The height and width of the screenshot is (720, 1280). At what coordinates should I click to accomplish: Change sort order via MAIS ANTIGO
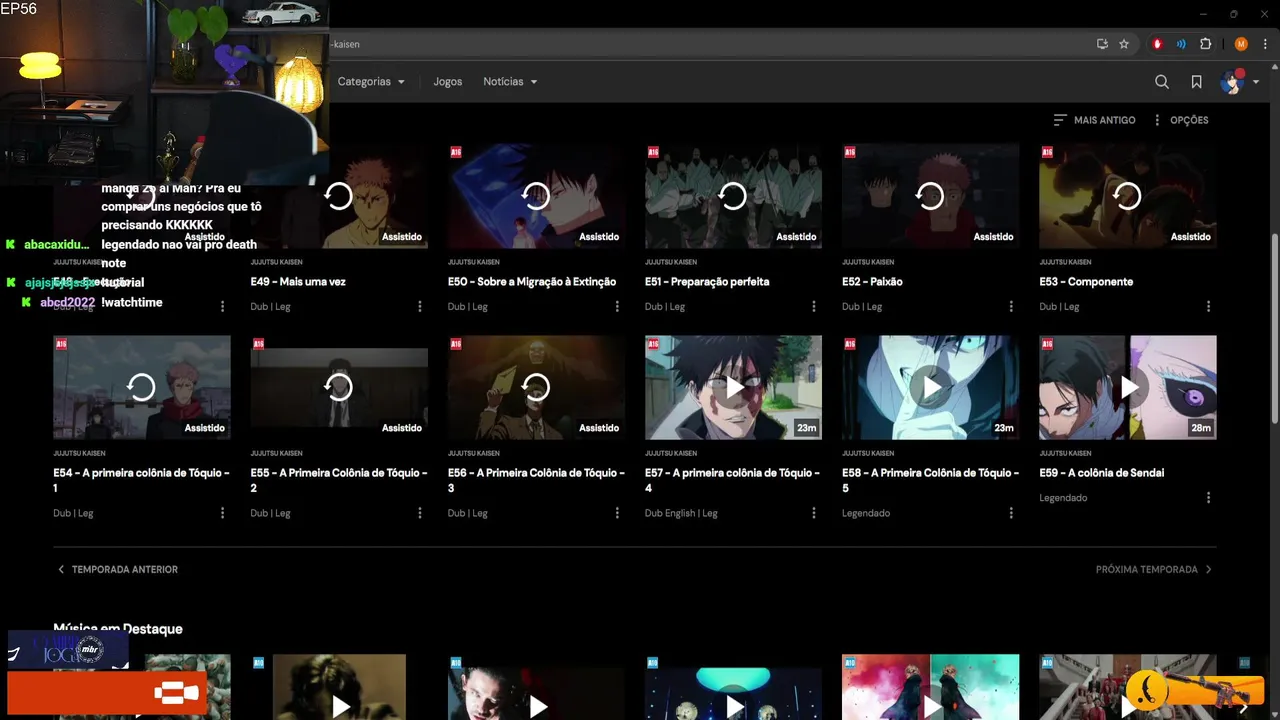[x=1094, y=120]
